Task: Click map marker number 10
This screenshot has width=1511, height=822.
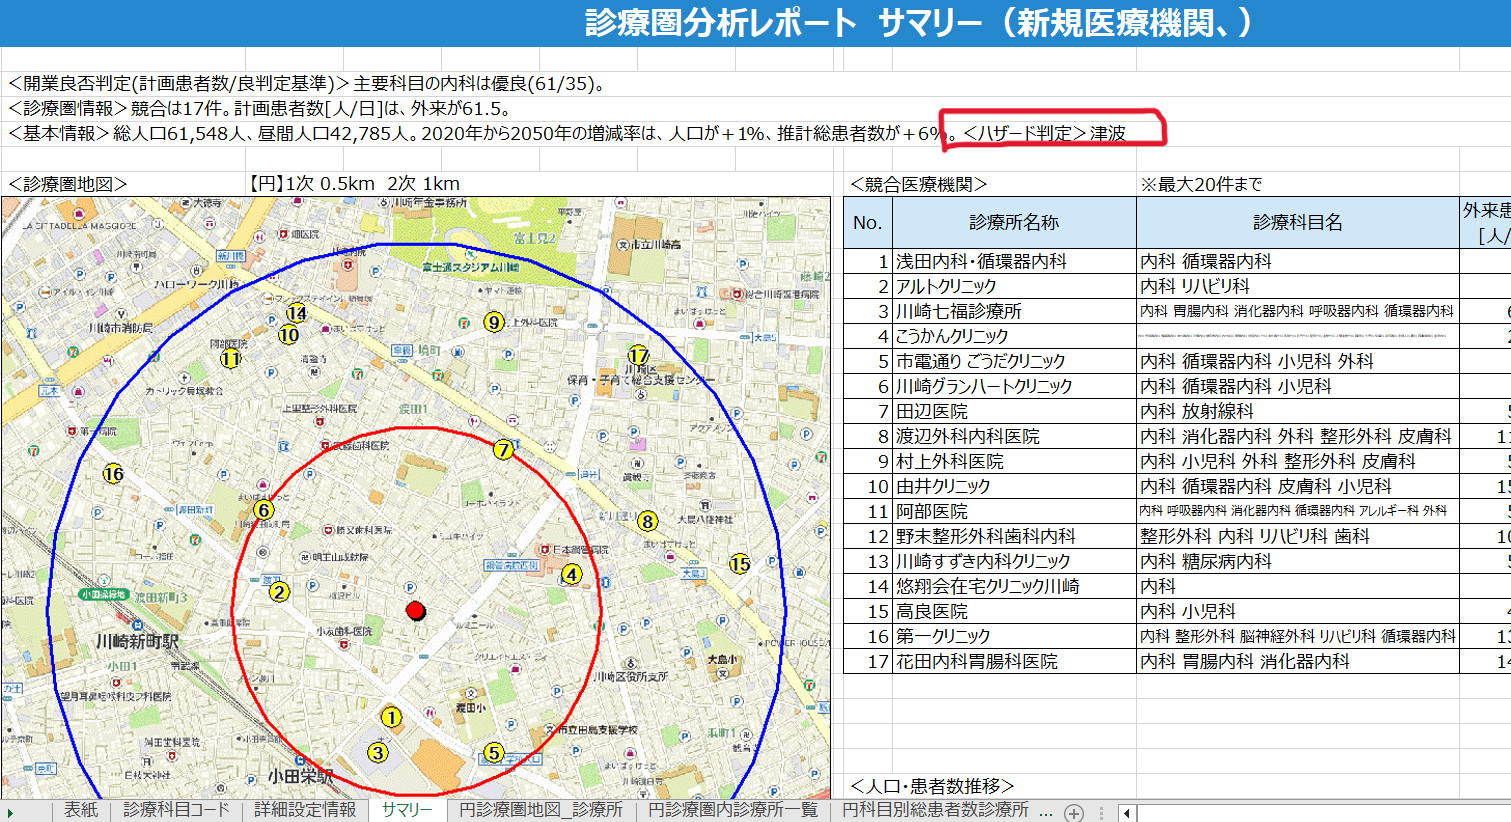Action: click(x=289, y=335)
